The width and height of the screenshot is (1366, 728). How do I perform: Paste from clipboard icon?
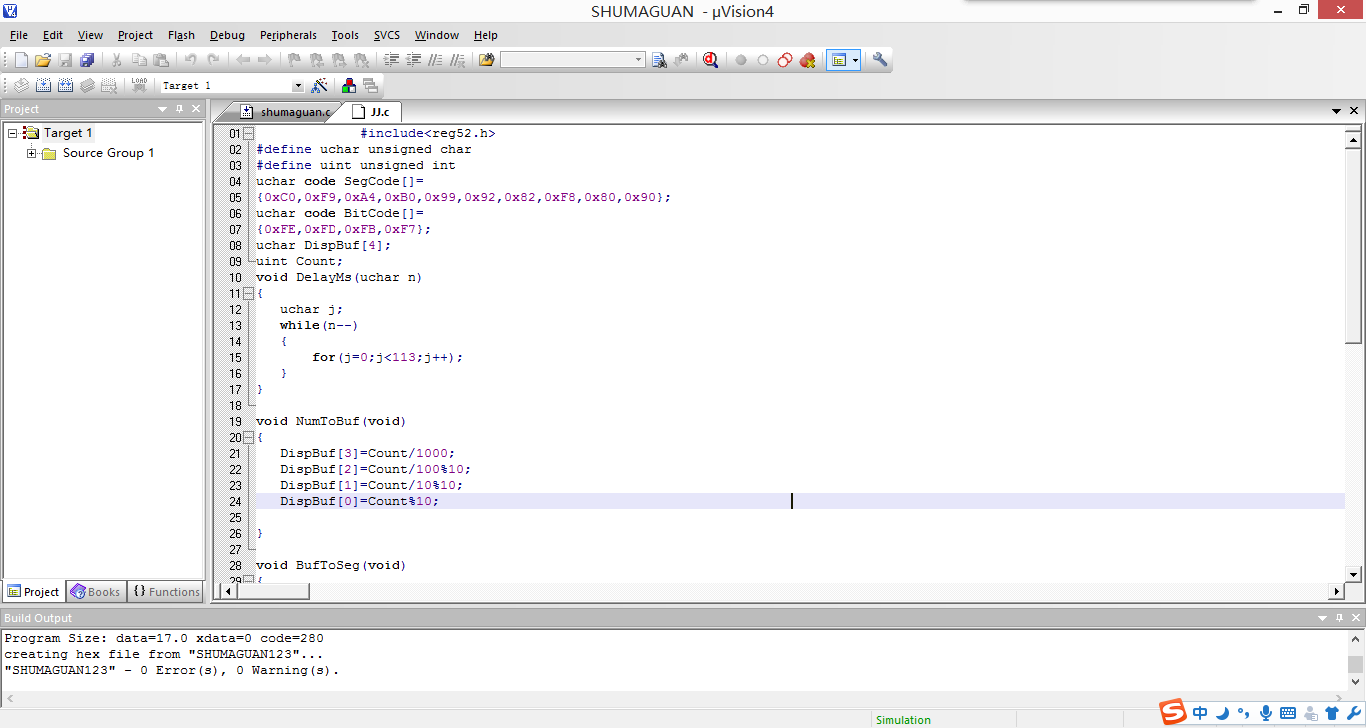click(160, 60)
